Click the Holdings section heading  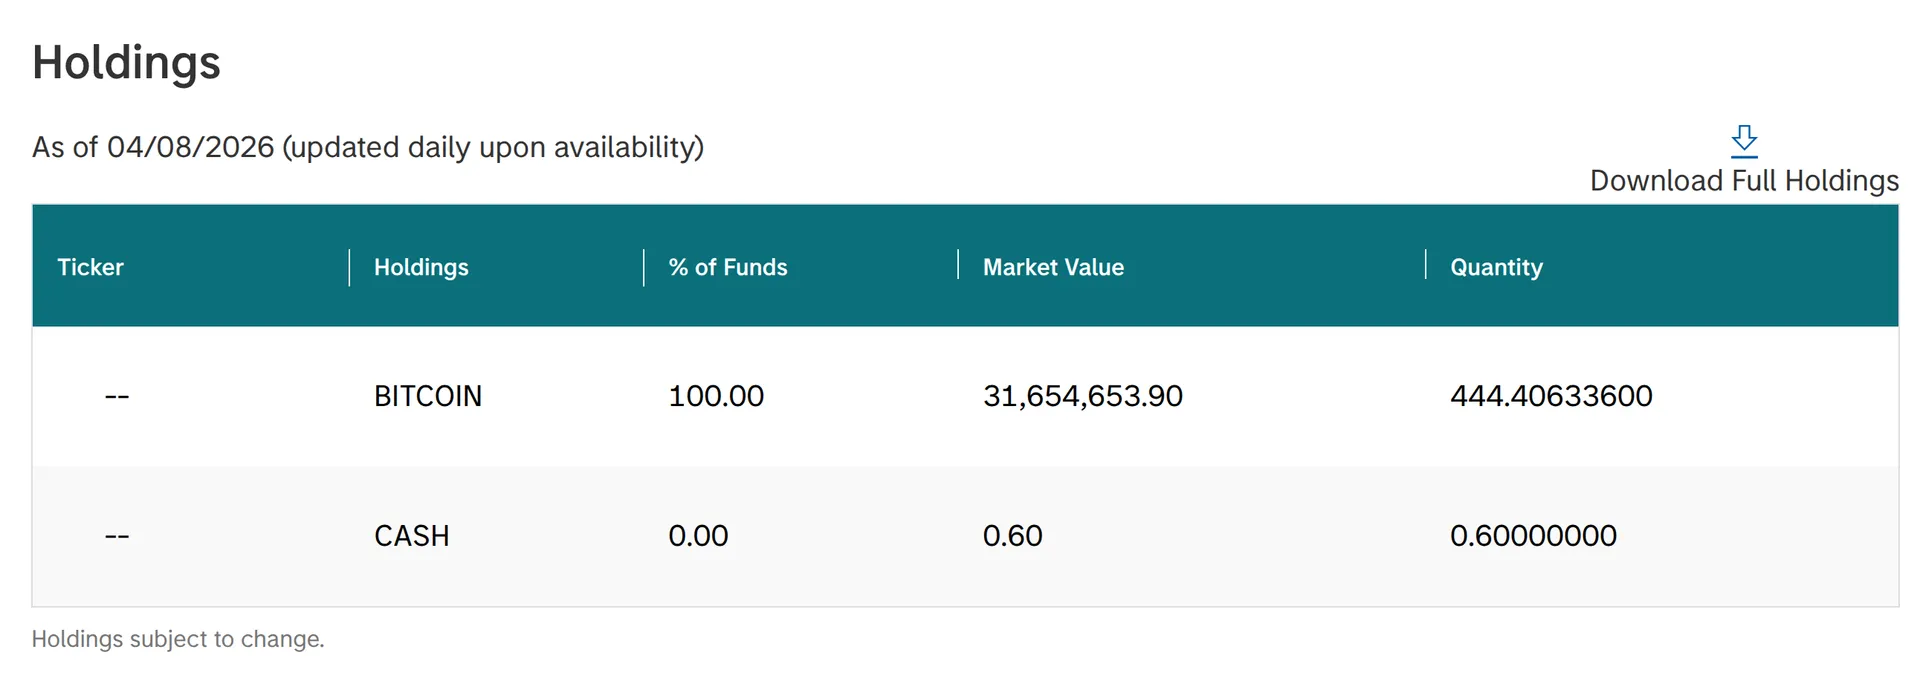click(x=126, y=62)
